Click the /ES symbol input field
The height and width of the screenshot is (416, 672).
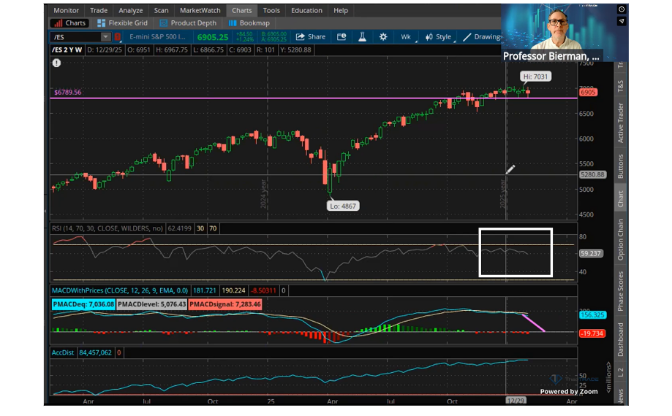coord(76,37)
